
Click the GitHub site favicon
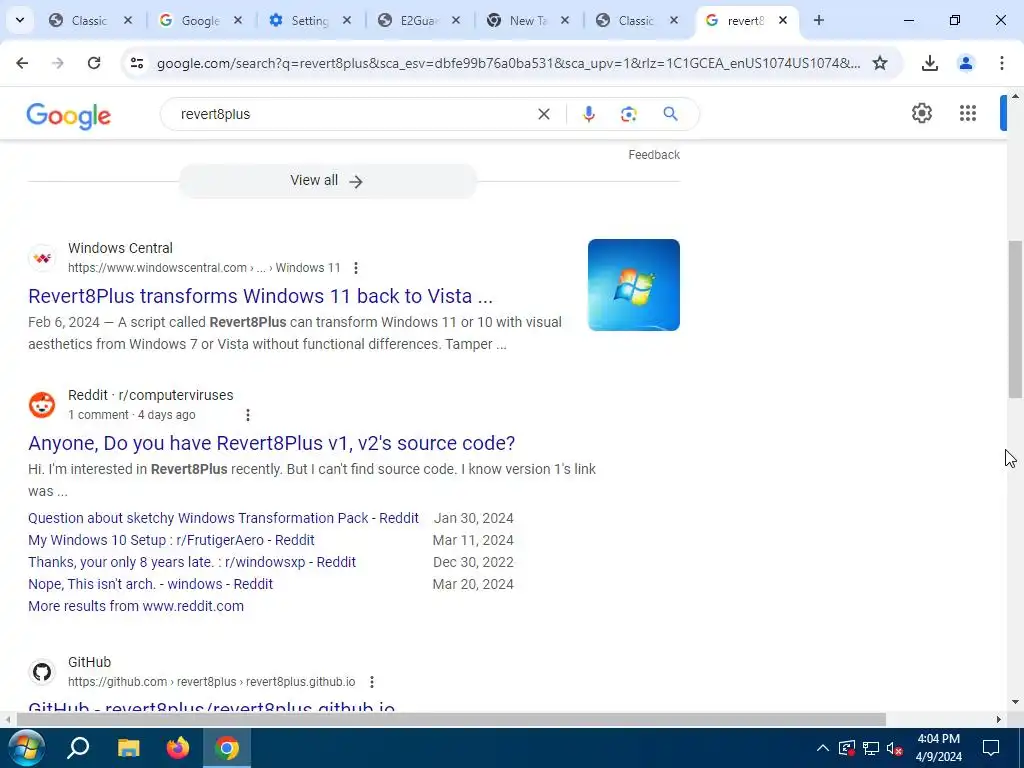pos(42,672)
